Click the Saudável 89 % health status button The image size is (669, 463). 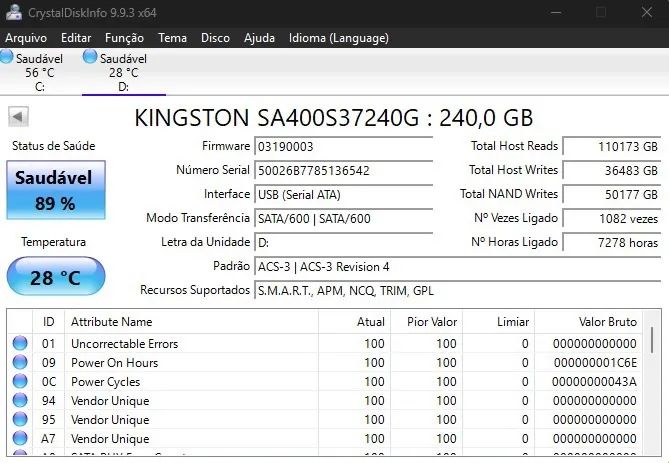tap(56, 190)
